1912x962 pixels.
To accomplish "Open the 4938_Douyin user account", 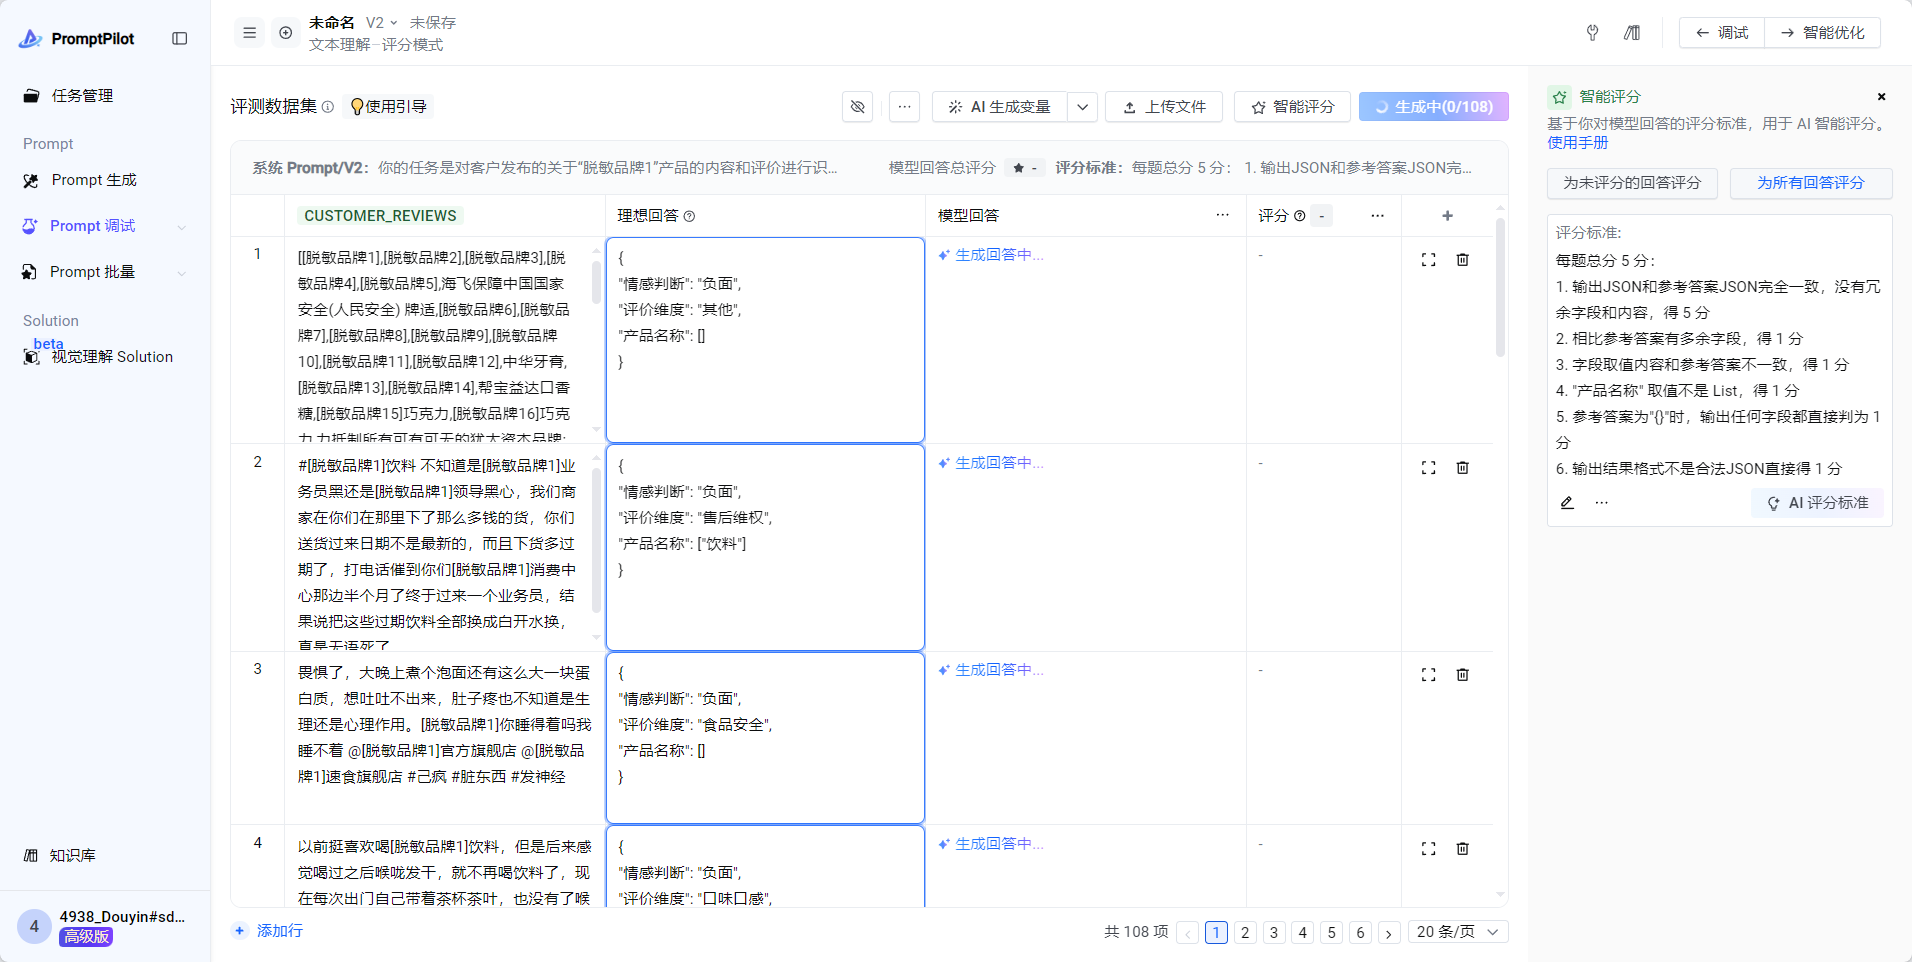I will point(105,926).
